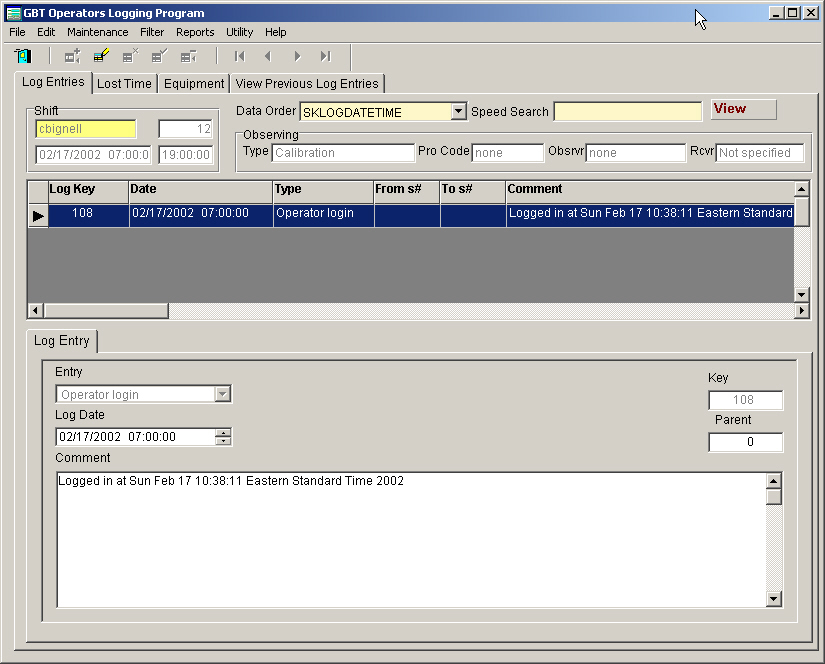Open the File menu
The width and height of the screenshot is (825, 664).
pyautogui.click(x=17, y=32)
